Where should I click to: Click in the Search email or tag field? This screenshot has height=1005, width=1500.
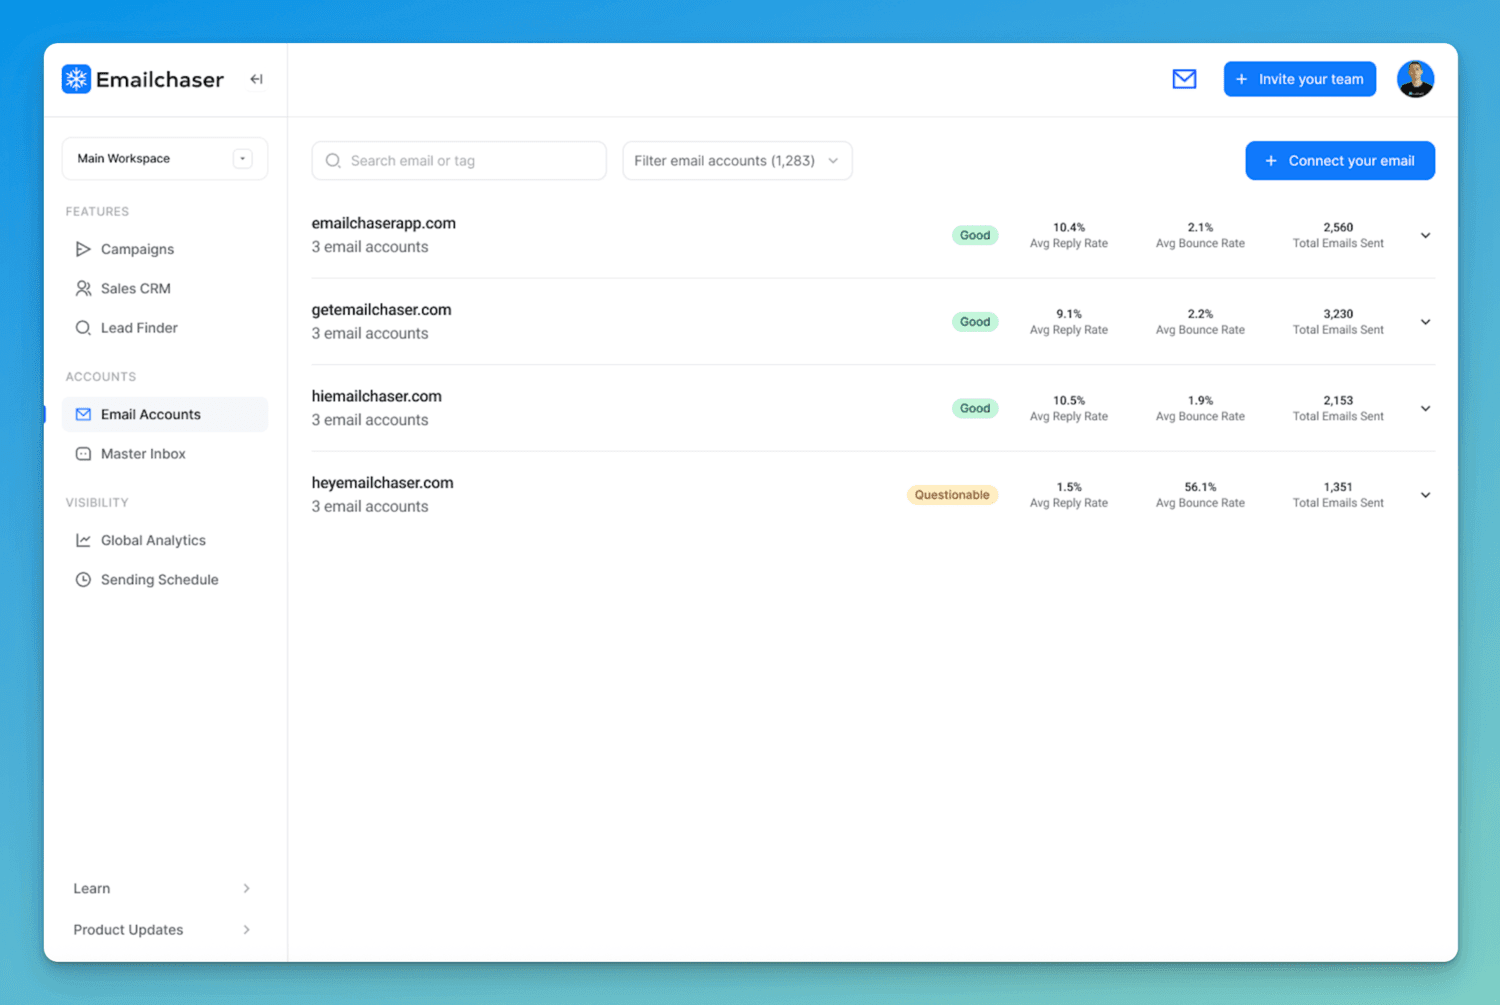(x=458, y=160)
